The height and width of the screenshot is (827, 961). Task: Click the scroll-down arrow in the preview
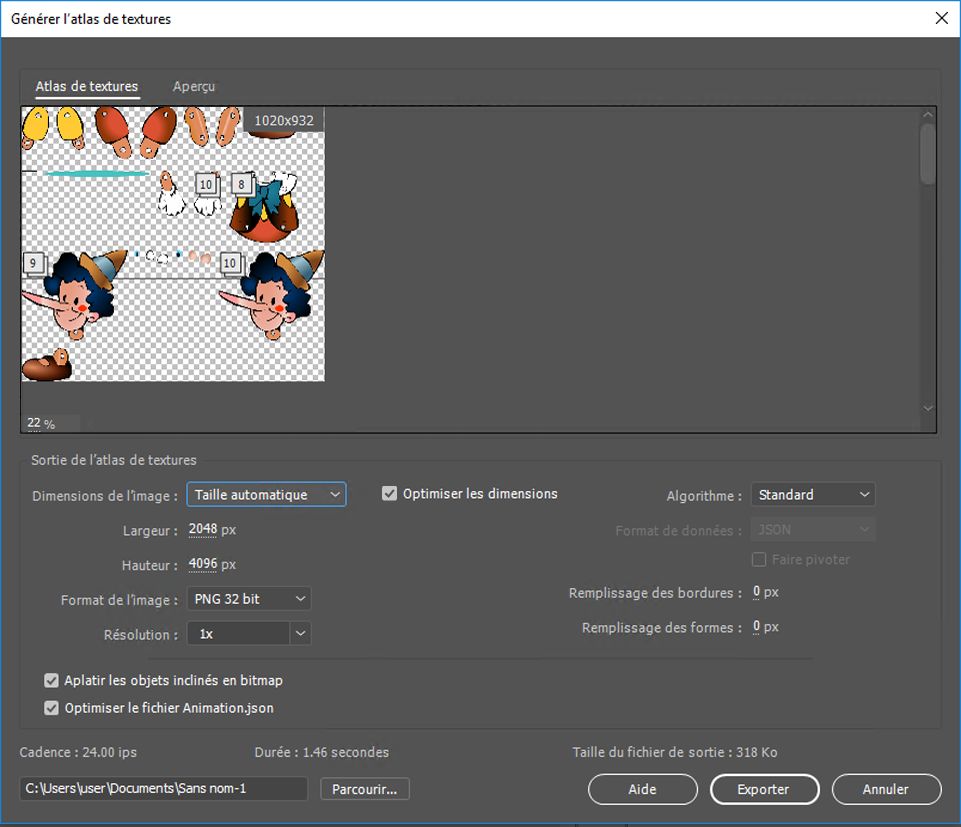(928, 408)
